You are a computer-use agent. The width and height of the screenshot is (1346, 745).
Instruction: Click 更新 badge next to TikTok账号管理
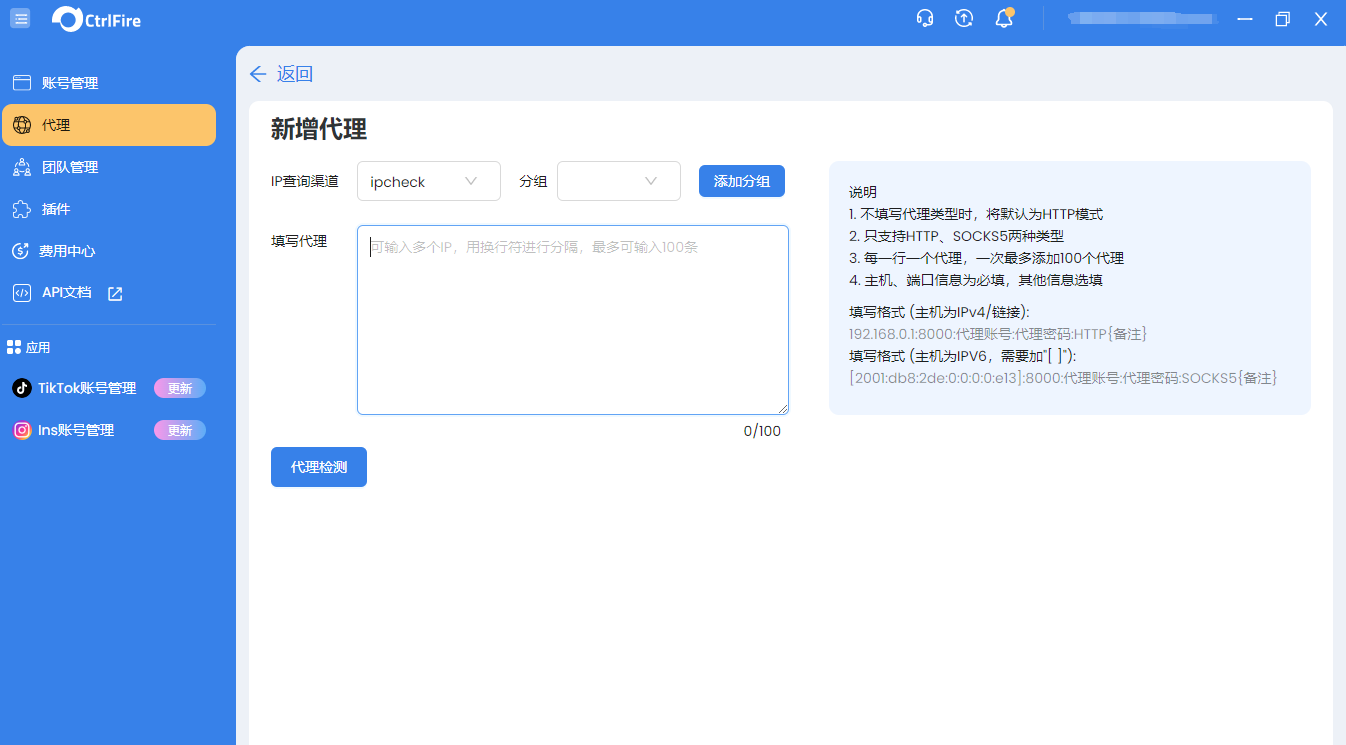point(180,388)
